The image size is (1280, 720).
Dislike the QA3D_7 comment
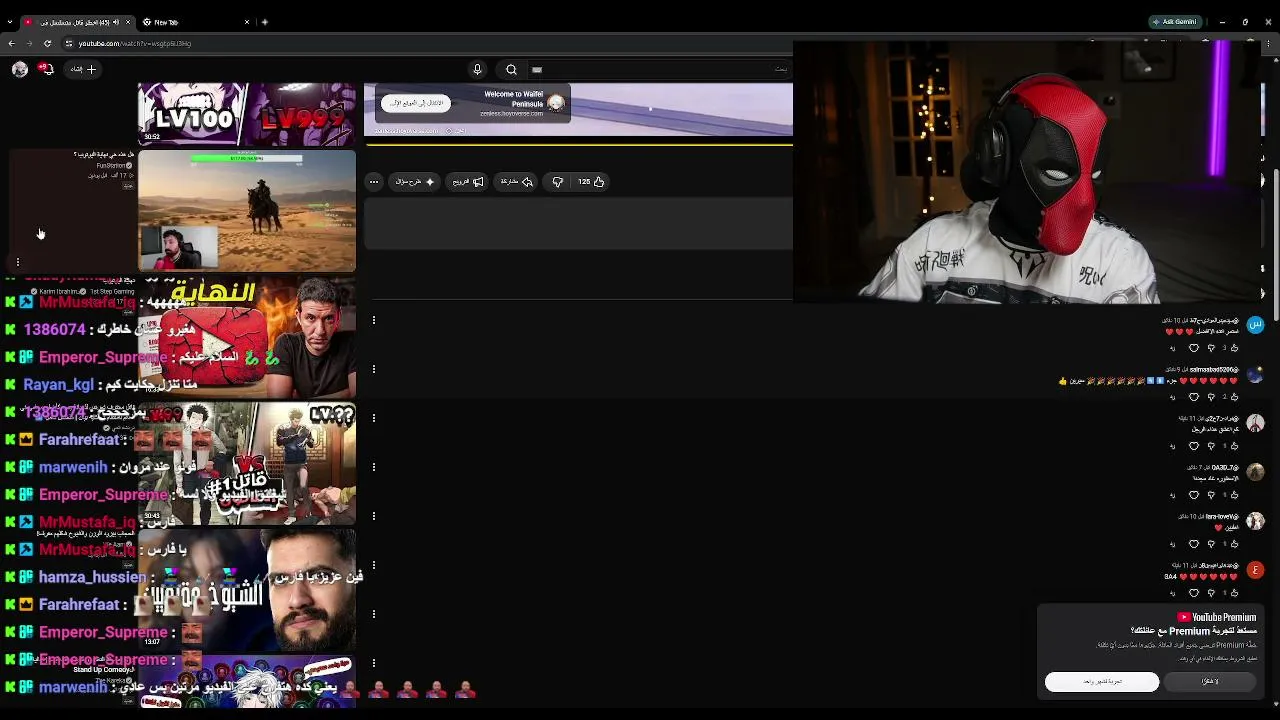pos(1212,495)
